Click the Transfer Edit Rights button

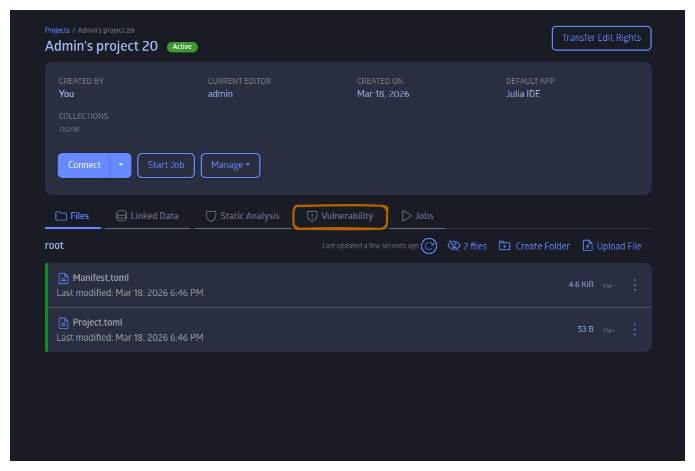pos(601,38)
